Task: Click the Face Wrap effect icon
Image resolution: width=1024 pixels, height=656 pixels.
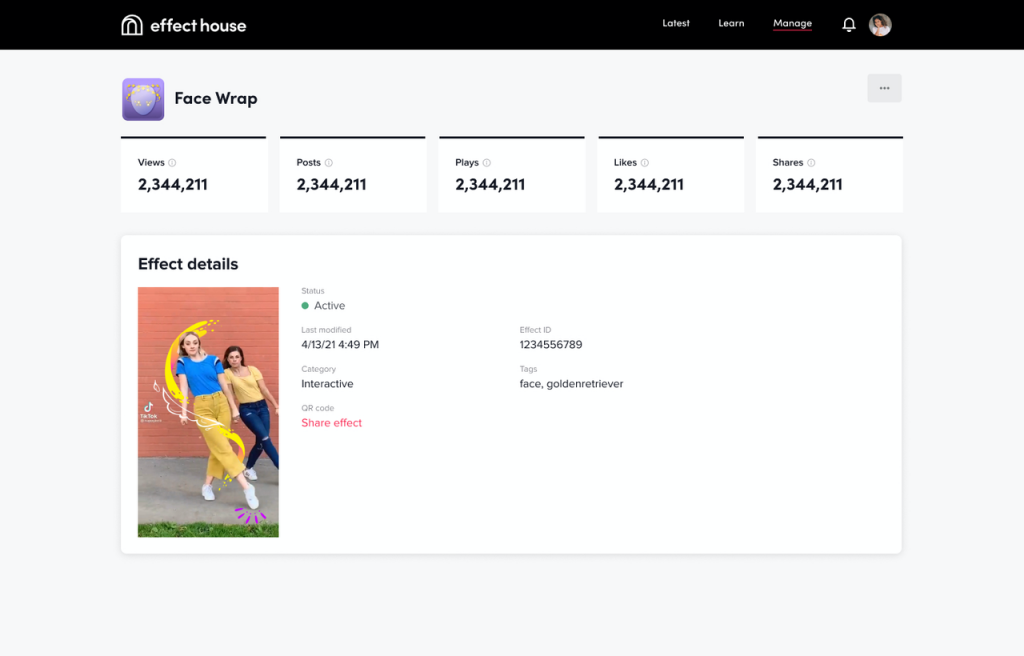Action: tap(143, 99)
